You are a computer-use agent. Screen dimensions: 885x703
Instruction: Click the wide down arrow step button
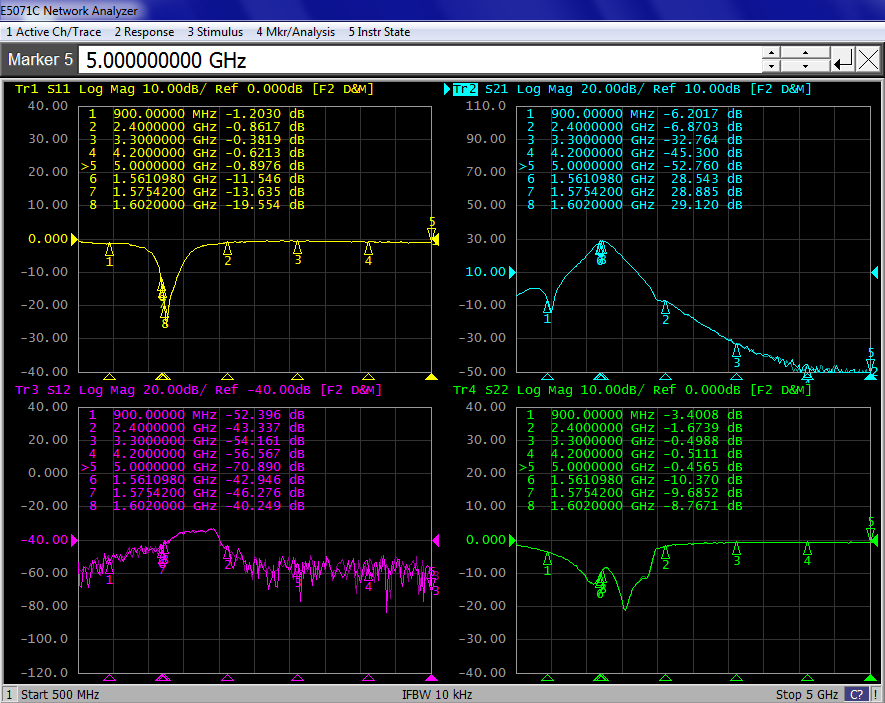point(804,67)
